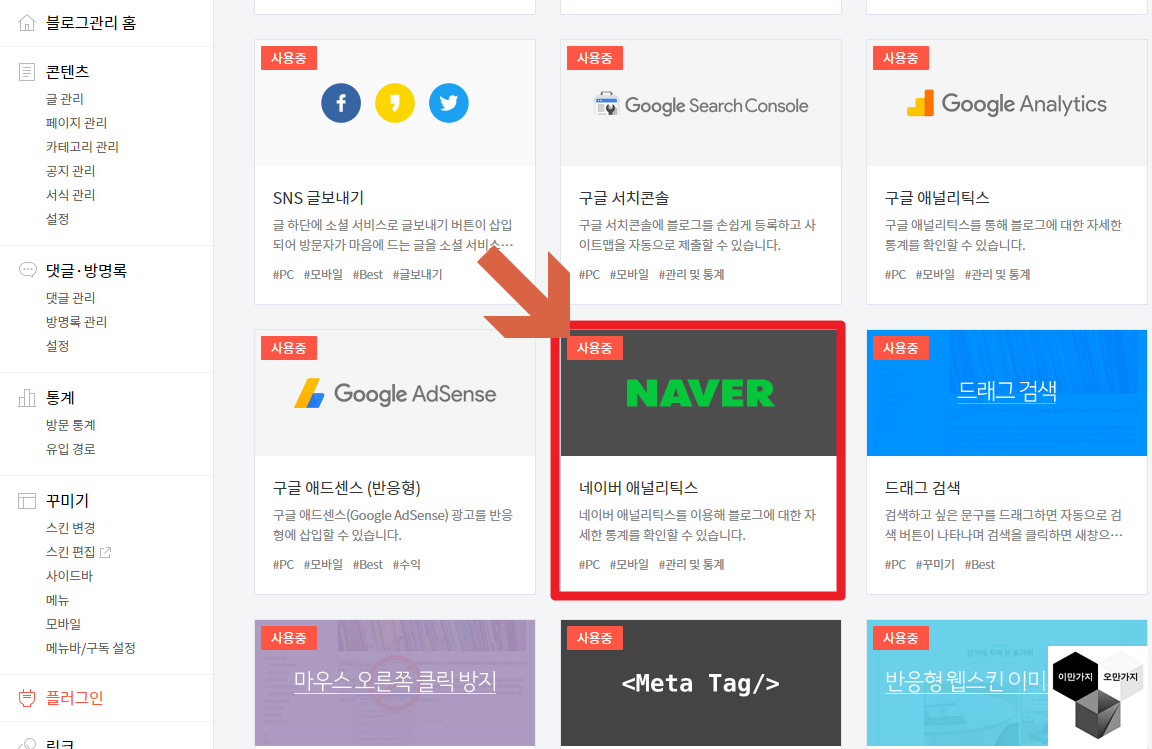Click the 이만가지 오만가지 cube badge

point(1097,696)
